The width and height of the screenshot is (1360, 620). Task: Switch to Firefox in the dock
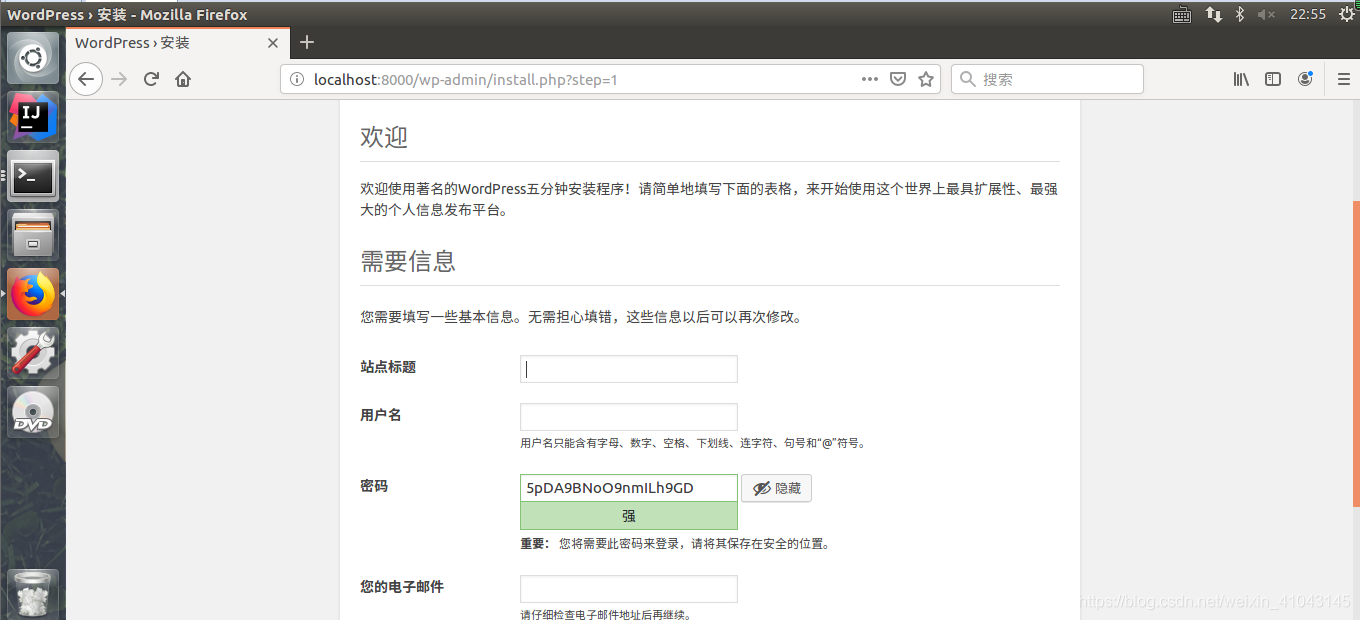[x=33, y=295]
